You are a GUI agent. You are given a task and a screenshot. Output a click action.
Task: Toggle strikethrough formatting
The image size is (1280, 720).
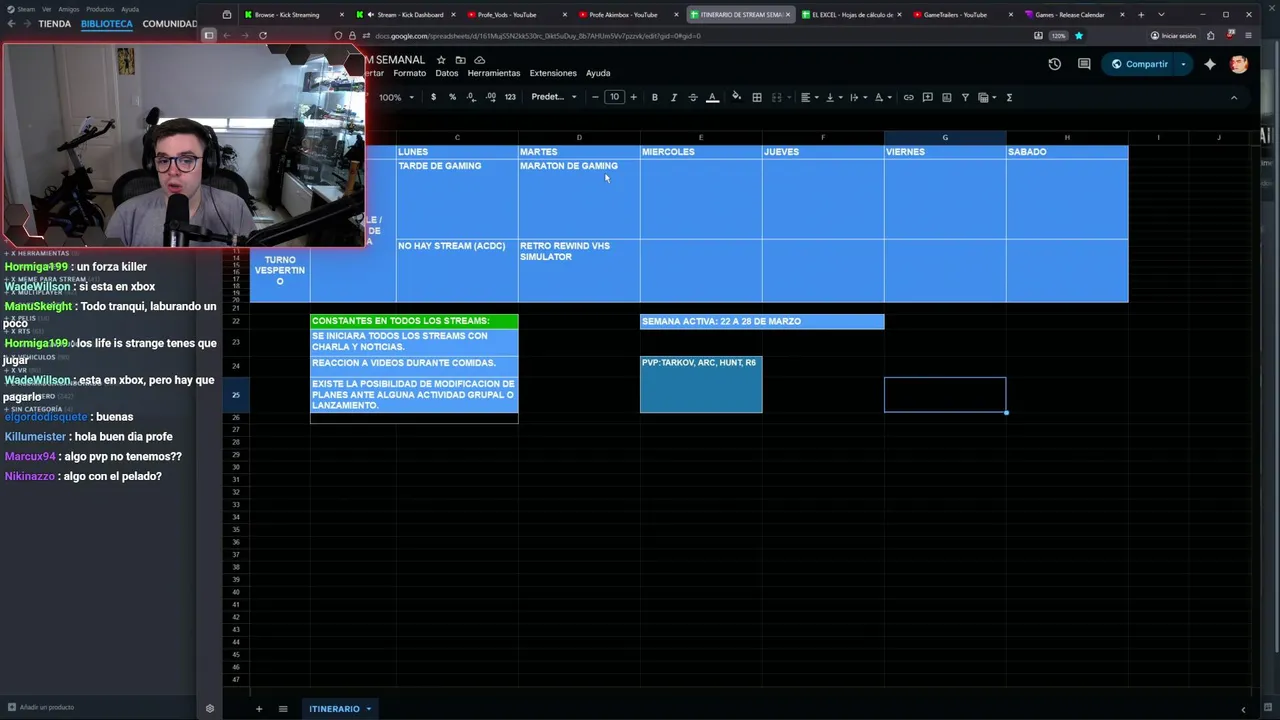click(x=693, y=97)
